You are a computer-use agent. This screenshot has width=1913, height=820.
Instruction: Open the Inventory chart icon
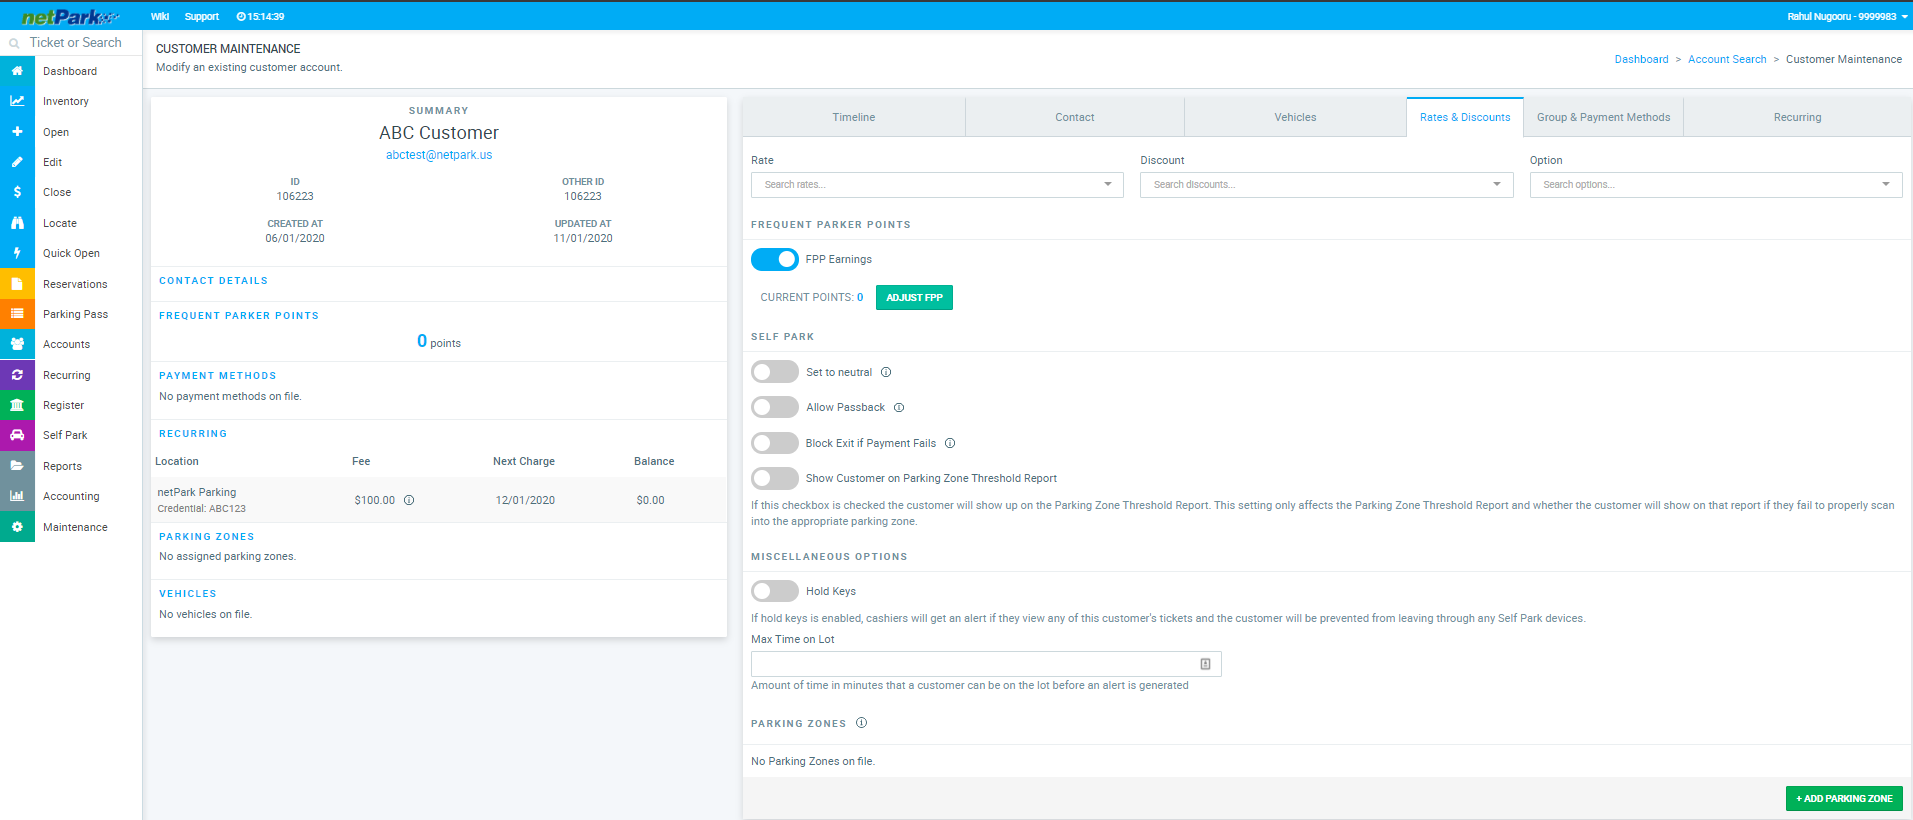(17, 101)
